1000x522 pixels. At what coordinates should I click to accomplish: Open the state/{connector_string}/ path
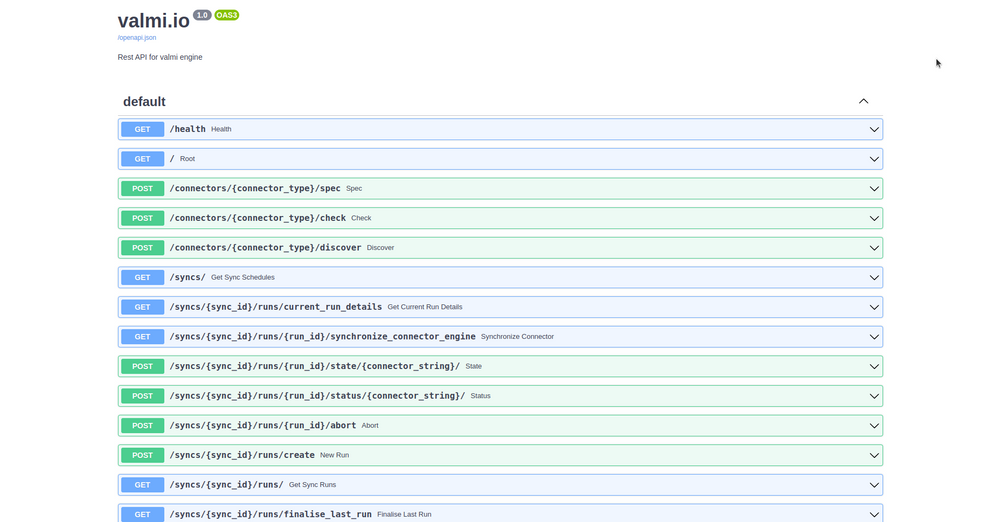click(x=314, y=366)
